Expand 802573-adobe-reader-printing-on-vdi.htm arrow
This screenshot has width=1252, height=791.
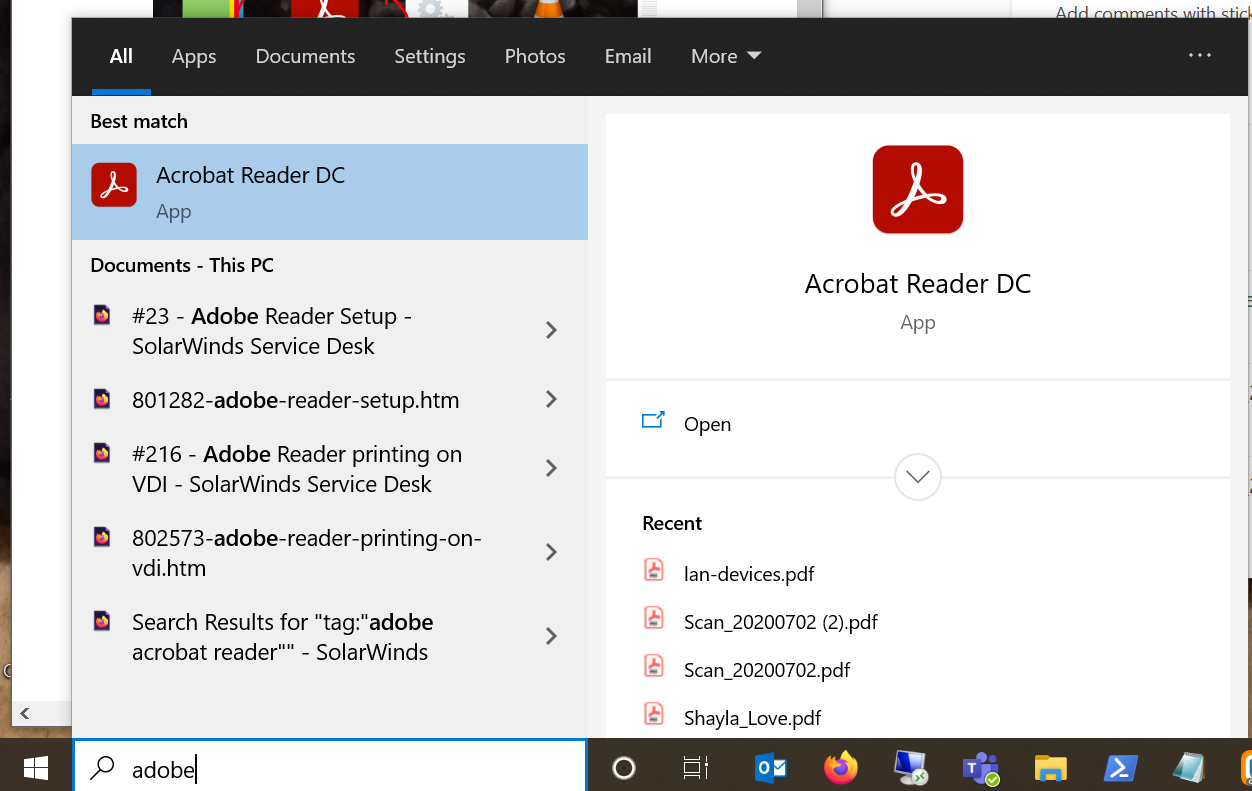(551, 552)
